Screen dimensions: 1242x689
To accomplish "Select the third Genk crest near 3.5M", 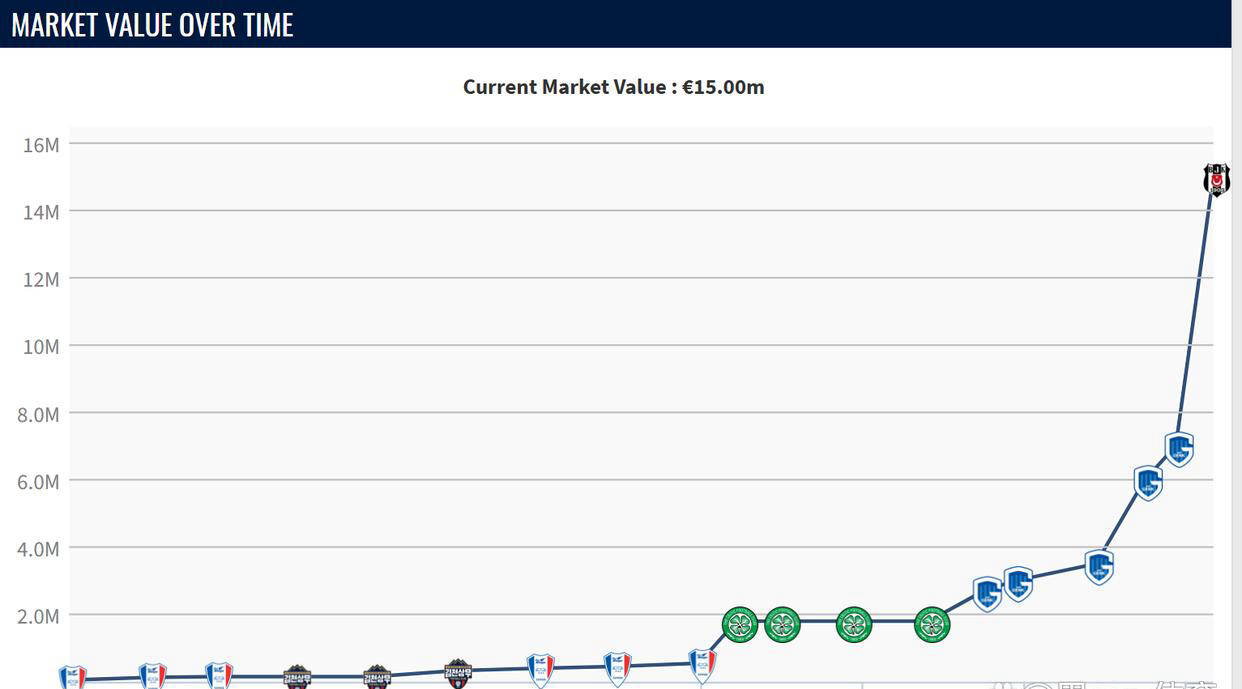I will click(1099, 567).
